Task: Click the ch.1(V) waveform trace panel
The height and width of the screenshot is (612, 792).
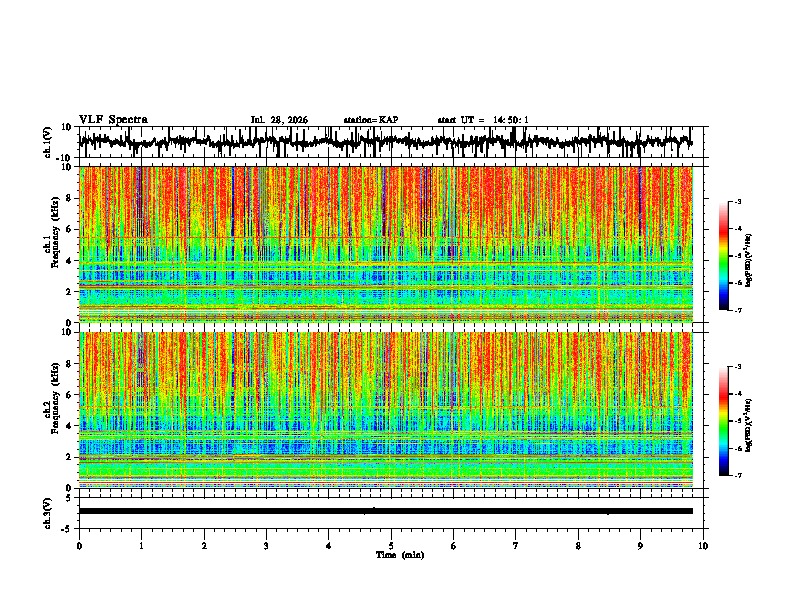Action: [x=386, y=142]
